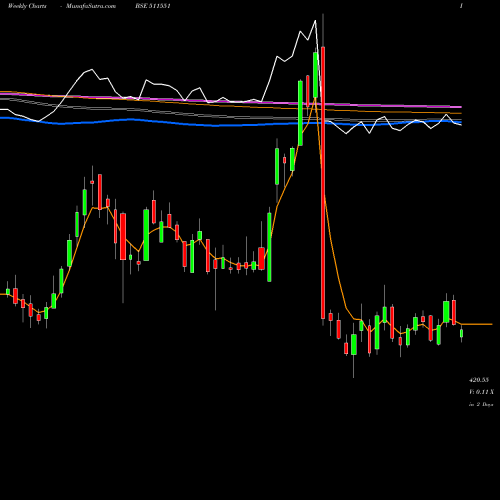Click the tallest red candlestick

[323, 183]
